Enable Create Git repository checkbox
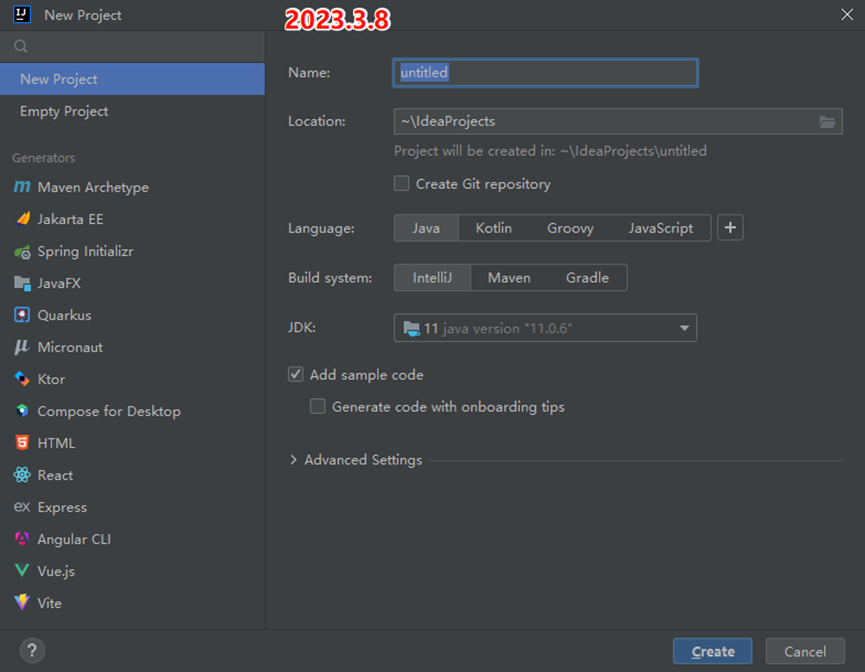Screen dimensions: 865x672 [x=402, y=183]
